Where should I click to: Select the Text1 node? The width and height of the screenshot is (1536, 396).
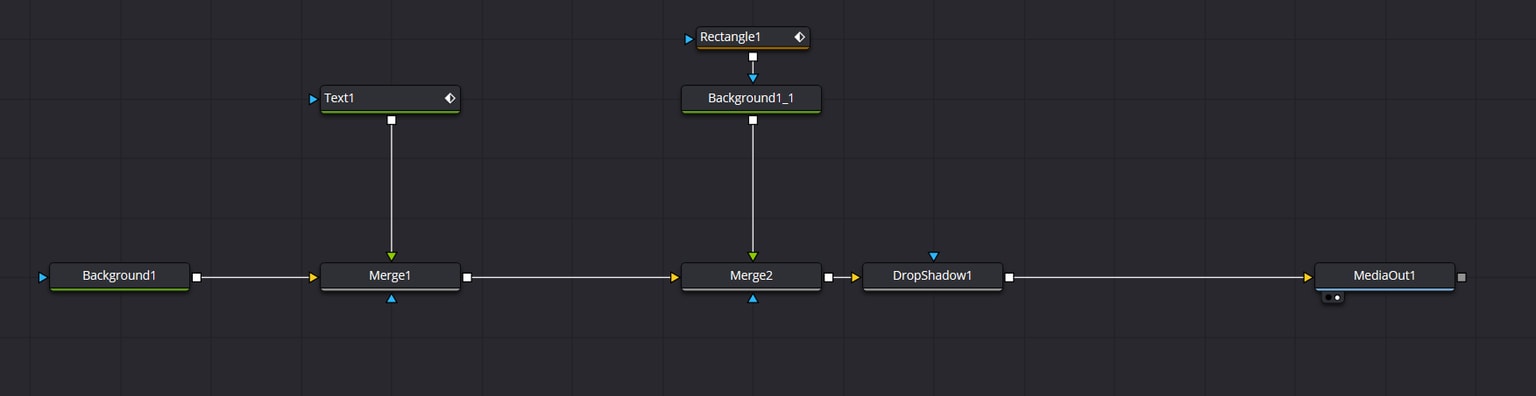pyautogui.click(x=390, y=99)
